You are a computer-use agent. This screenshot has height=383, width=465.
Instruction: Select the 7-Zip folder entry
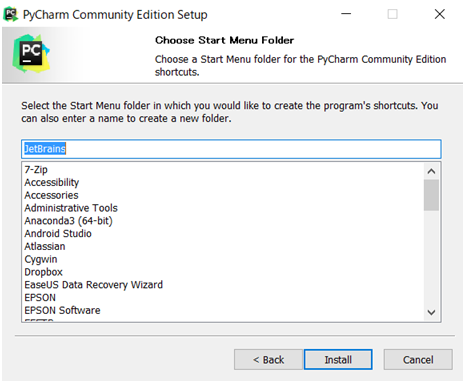[36, 170]
